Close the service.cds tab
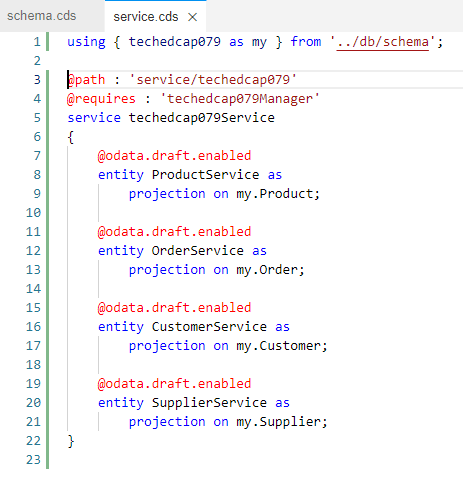 193,17
